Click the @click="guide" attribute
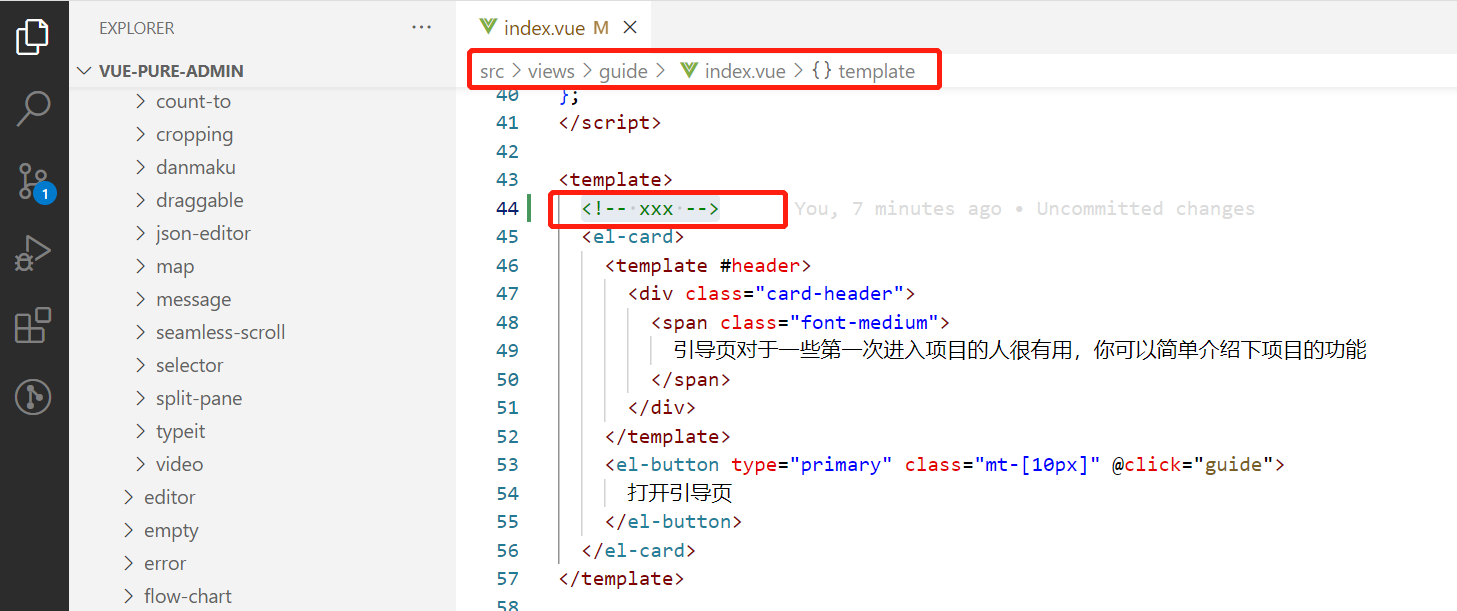The height and width of the screenshot is (611, 1457). click(x=1192, y=464)
